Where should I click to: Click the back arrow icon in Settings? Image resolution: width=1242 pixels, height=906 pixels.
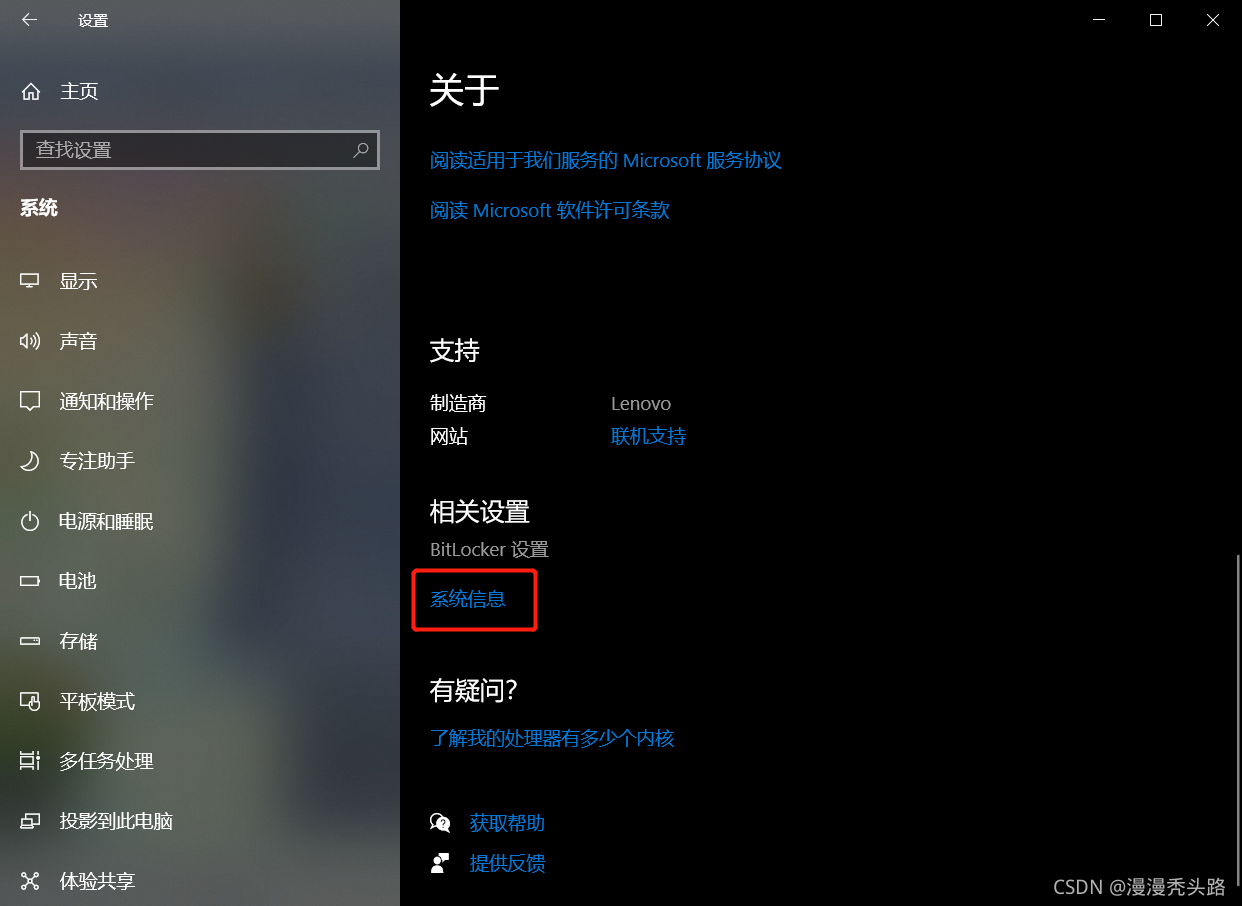pos(29,20)
